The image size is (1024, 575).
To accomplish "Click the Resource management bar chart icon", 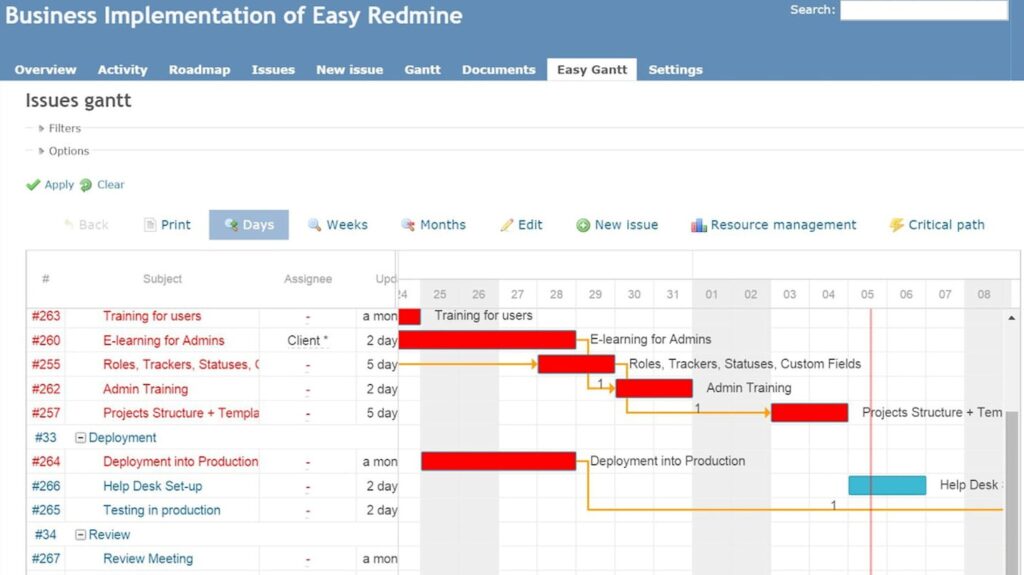I will coord(699,225).
